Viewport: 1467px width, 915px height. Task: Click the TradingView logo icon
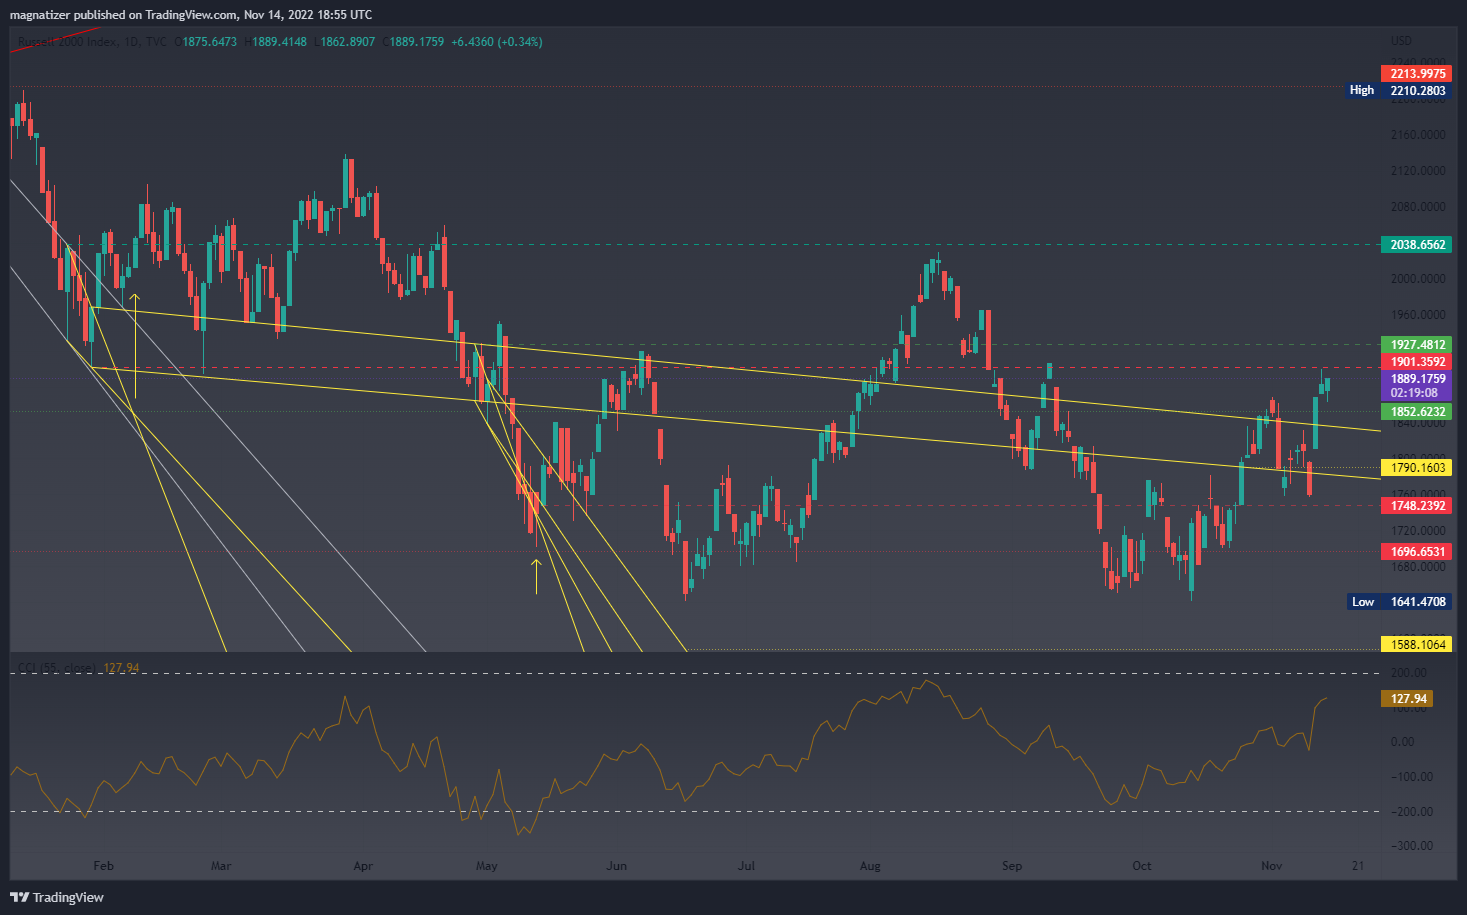point(19,897)
